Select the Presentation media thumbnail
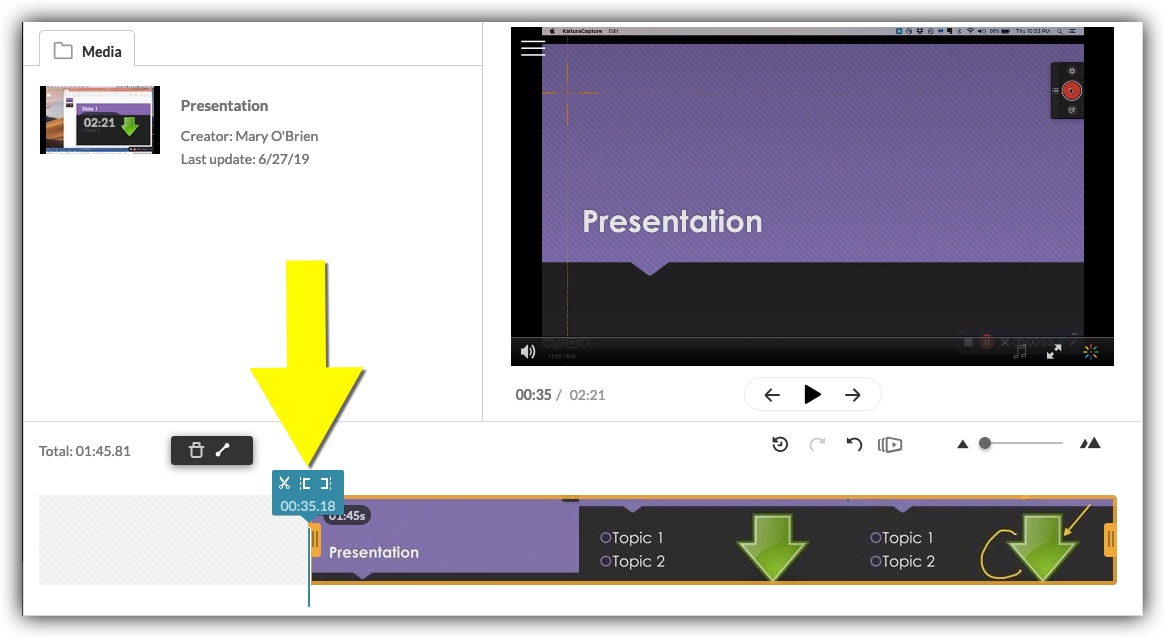 point(100,120)
